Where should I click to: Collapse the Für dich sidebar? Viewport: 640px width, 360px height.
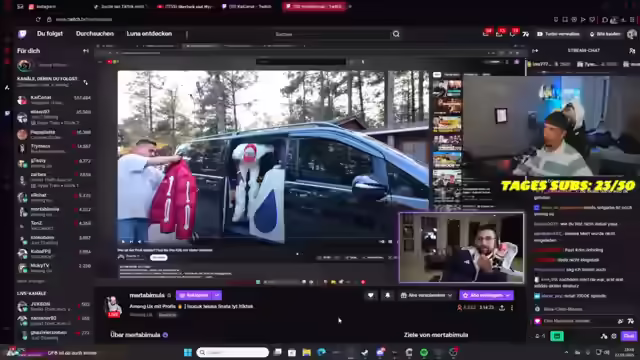coord(86,51)
